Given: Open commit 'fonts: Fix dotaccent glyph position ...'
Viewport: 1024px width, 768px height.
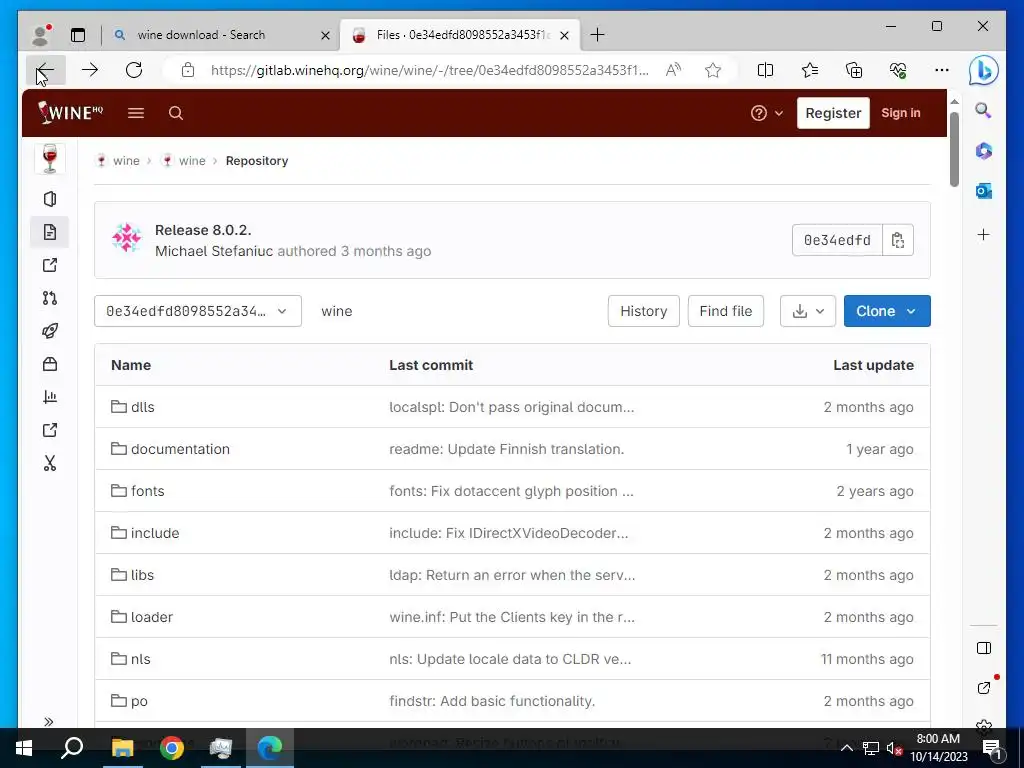Looking at the screenshot, I should coord(511,491).
